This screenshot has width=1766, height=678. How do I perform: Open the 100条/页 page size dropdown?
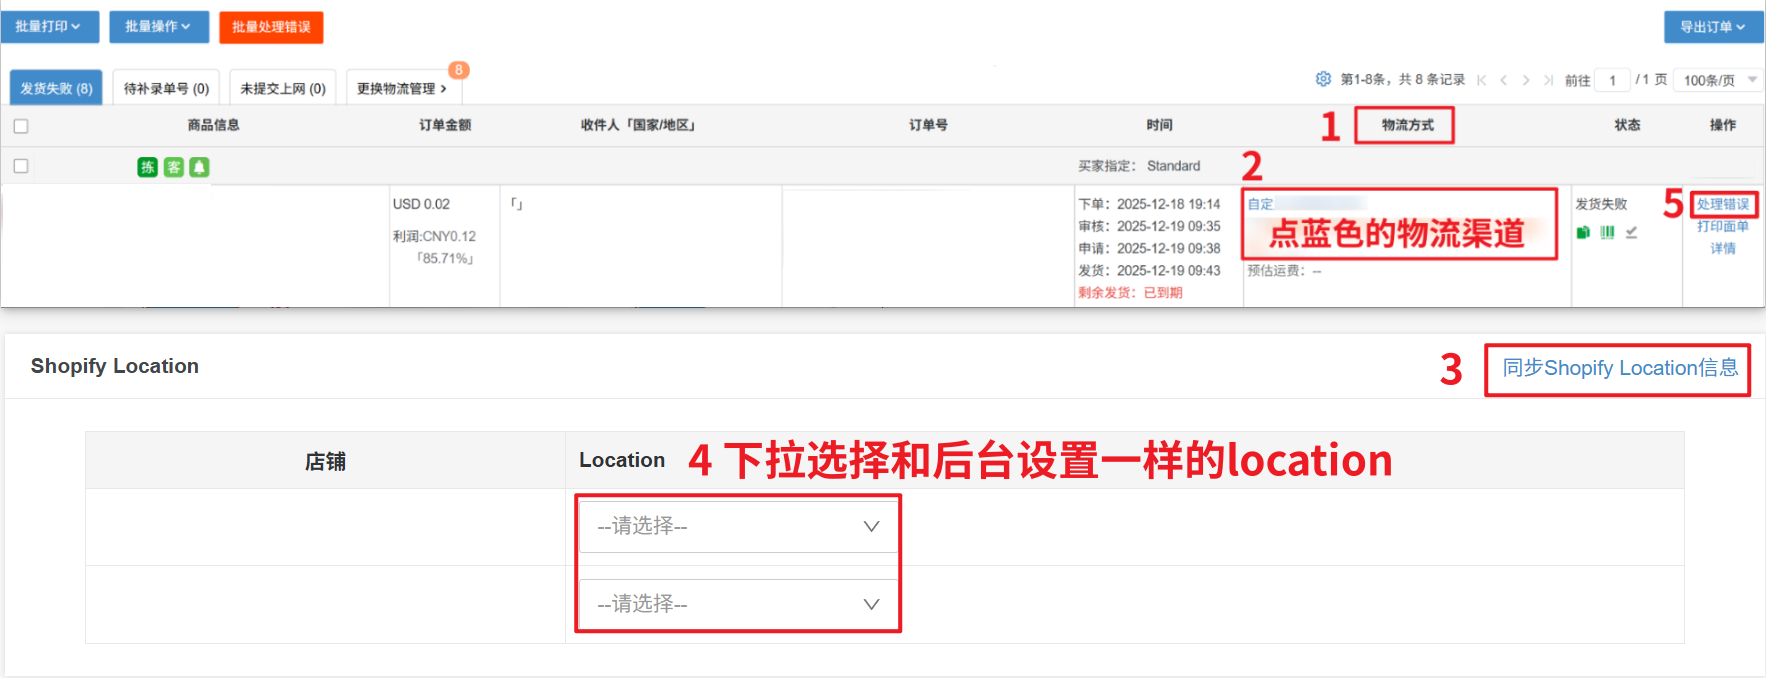1720,80
